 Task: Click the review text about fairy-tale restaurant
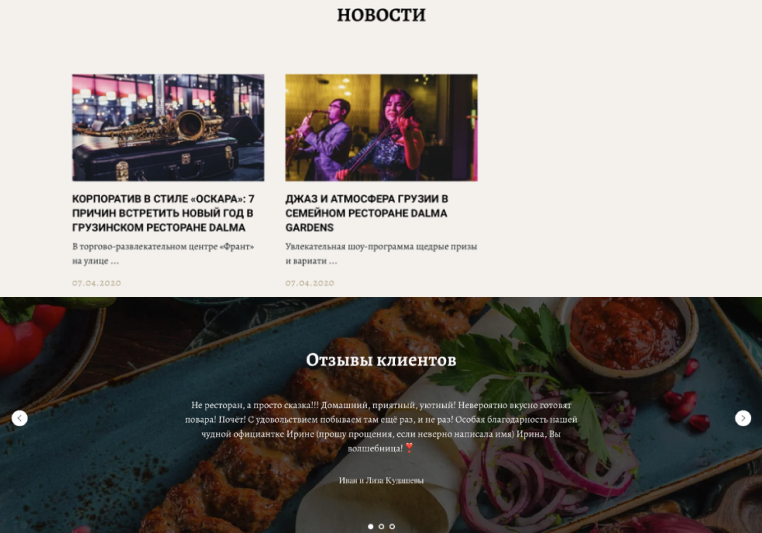click(381, 427)
